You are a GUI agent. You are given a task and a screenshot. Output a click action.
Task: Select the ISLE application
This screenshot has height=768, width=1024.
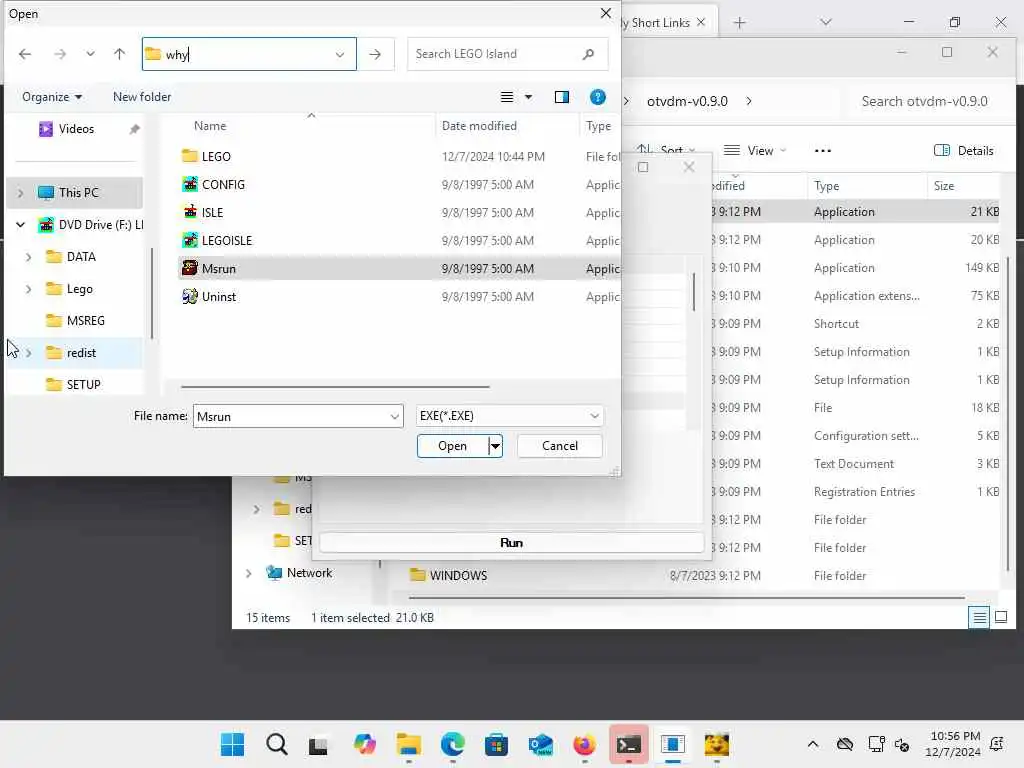202,213
